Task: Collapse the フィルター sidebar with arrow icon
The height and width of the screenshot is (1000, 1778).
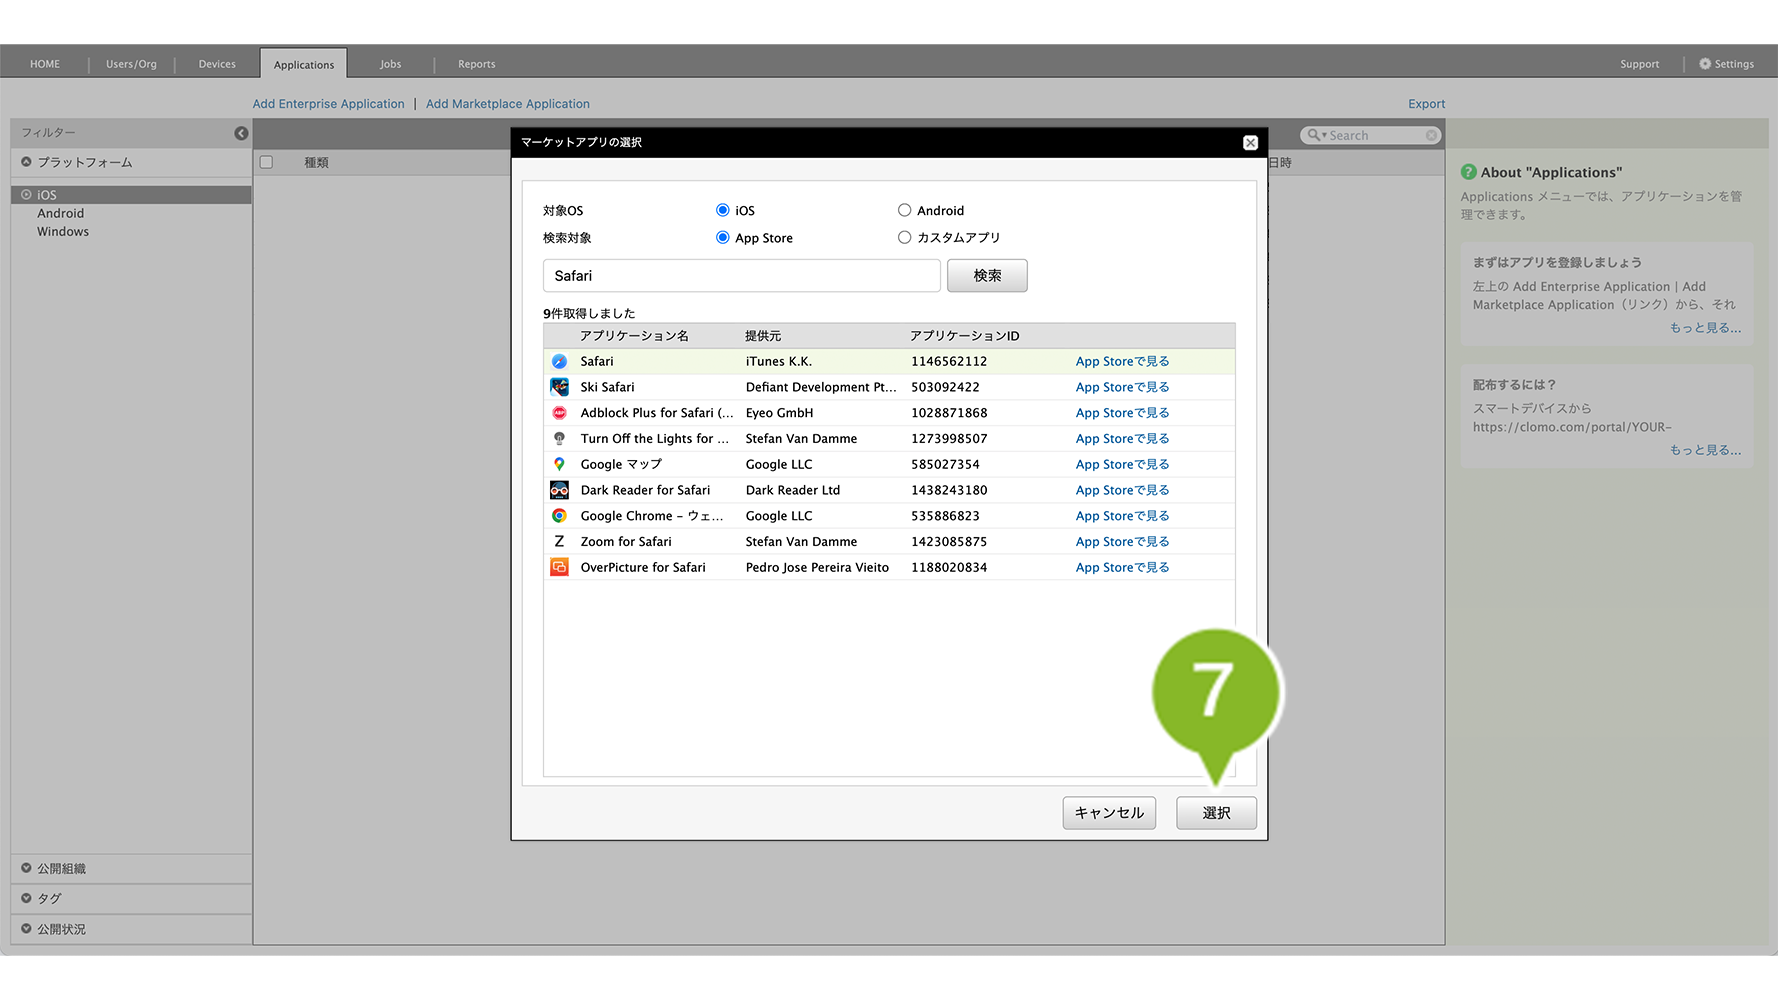Action: pyautogui.click(x=241, y=133)
